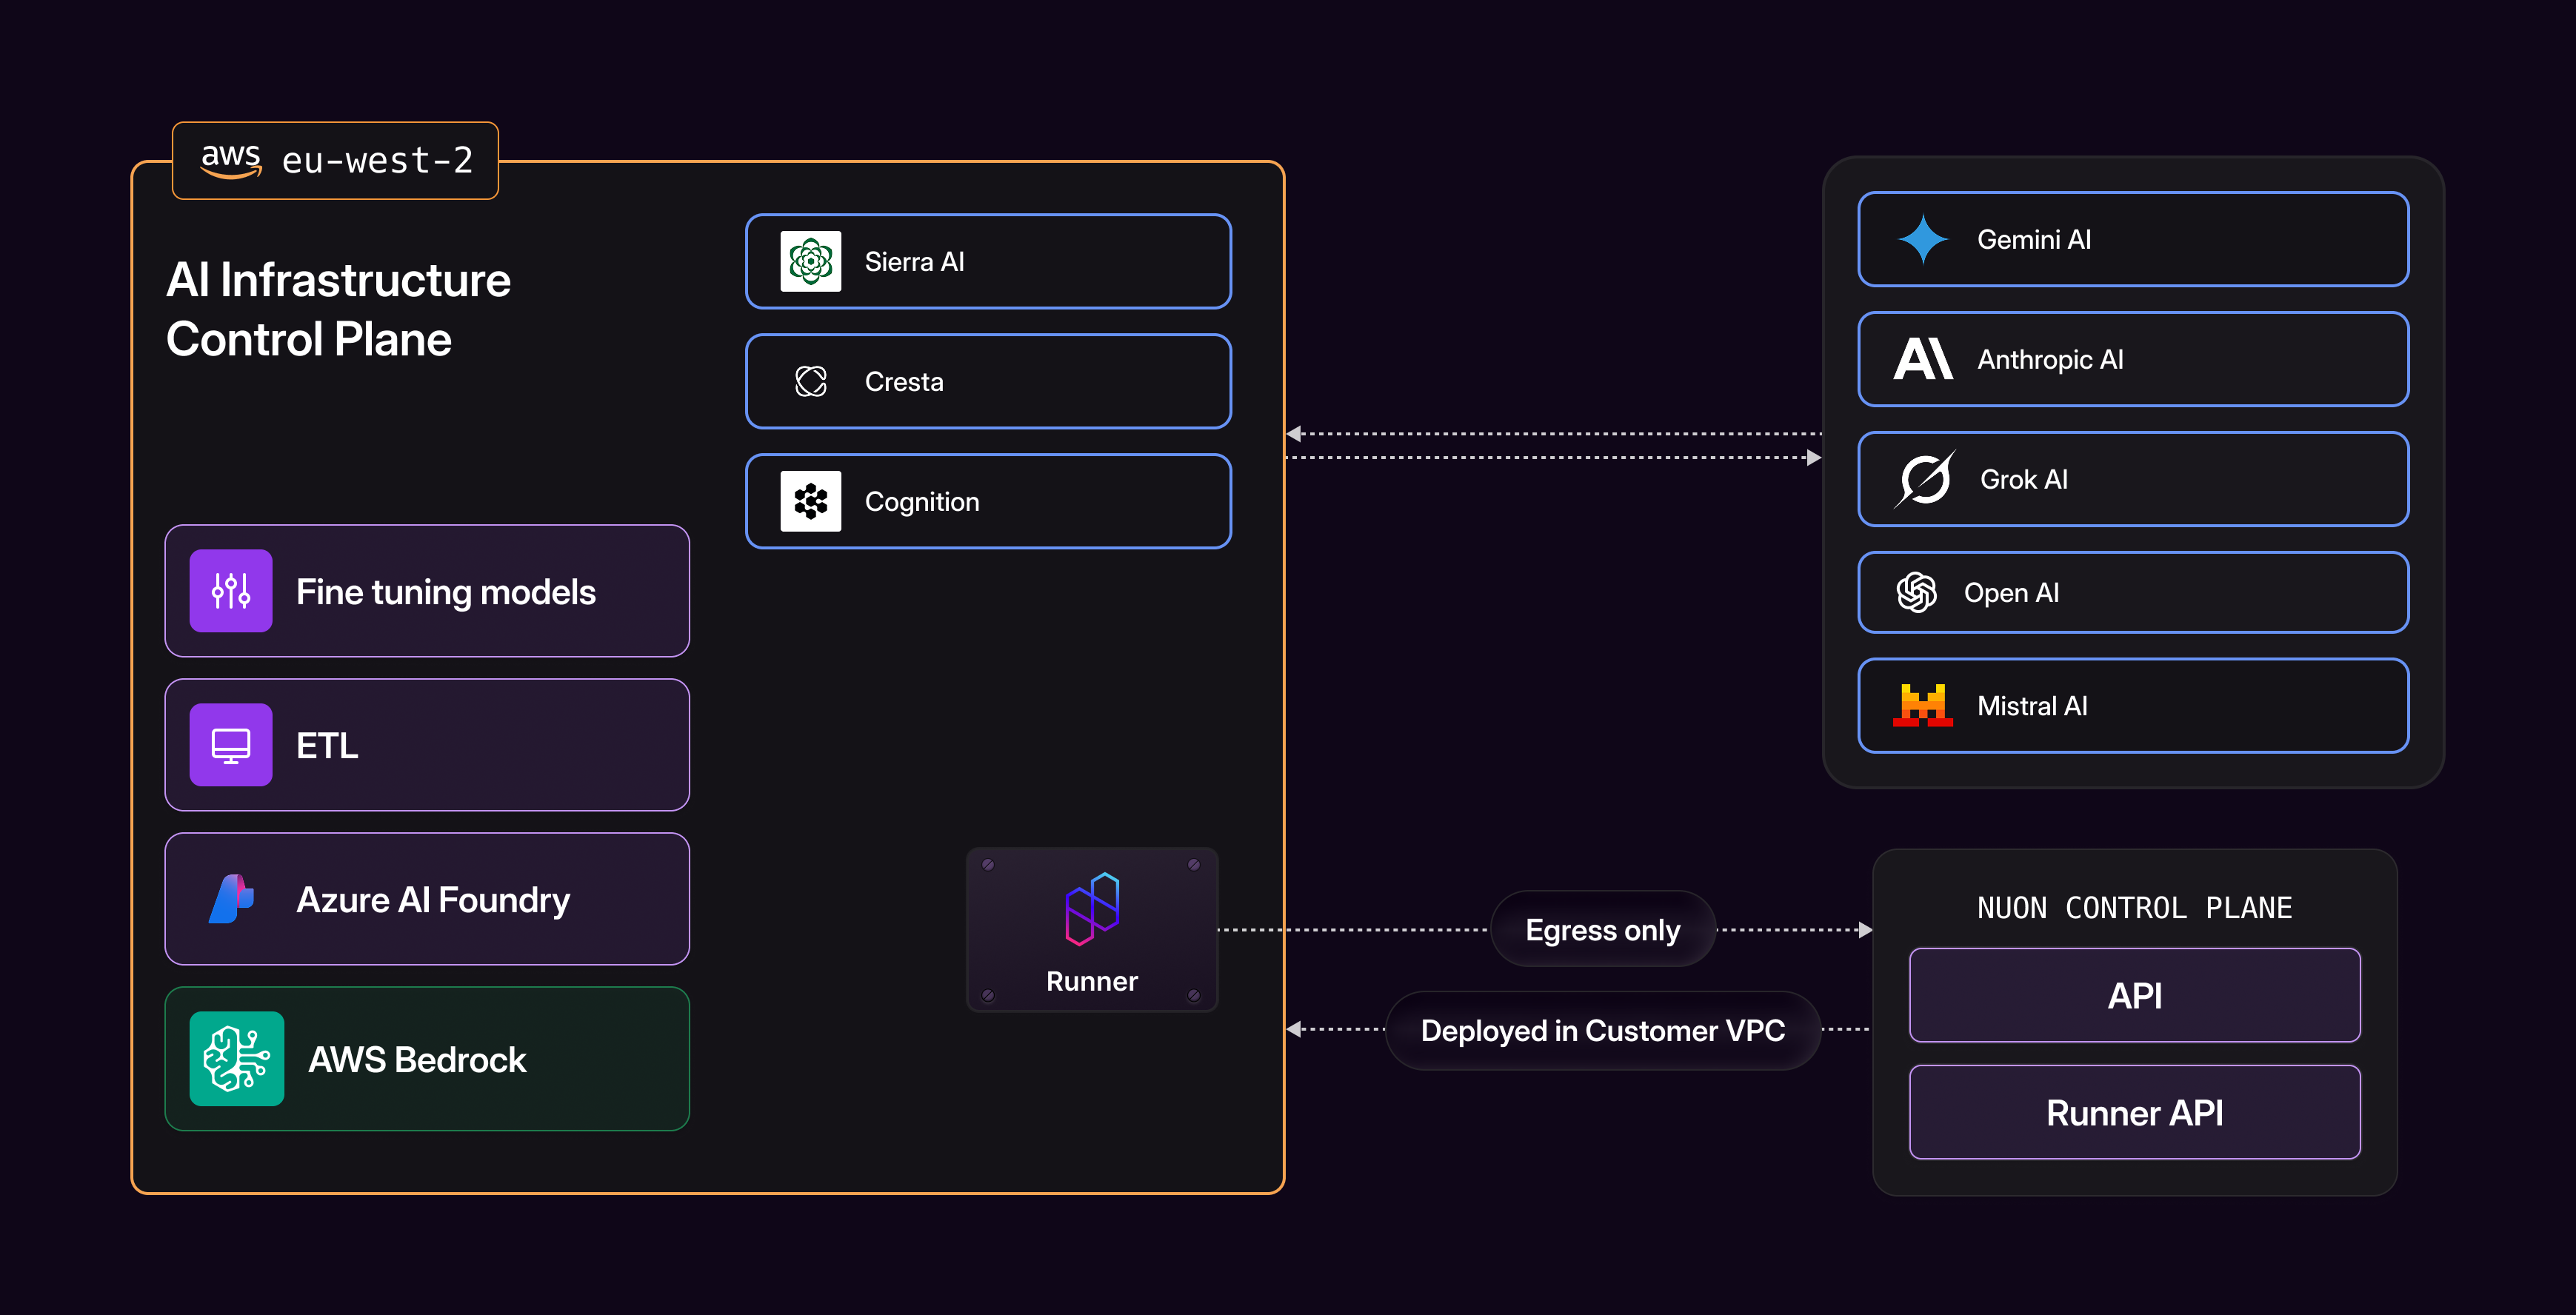Viewport: 2576px width, 1315px height.
Task: Click the Cognition logo icon
Action: pos(810,501)
